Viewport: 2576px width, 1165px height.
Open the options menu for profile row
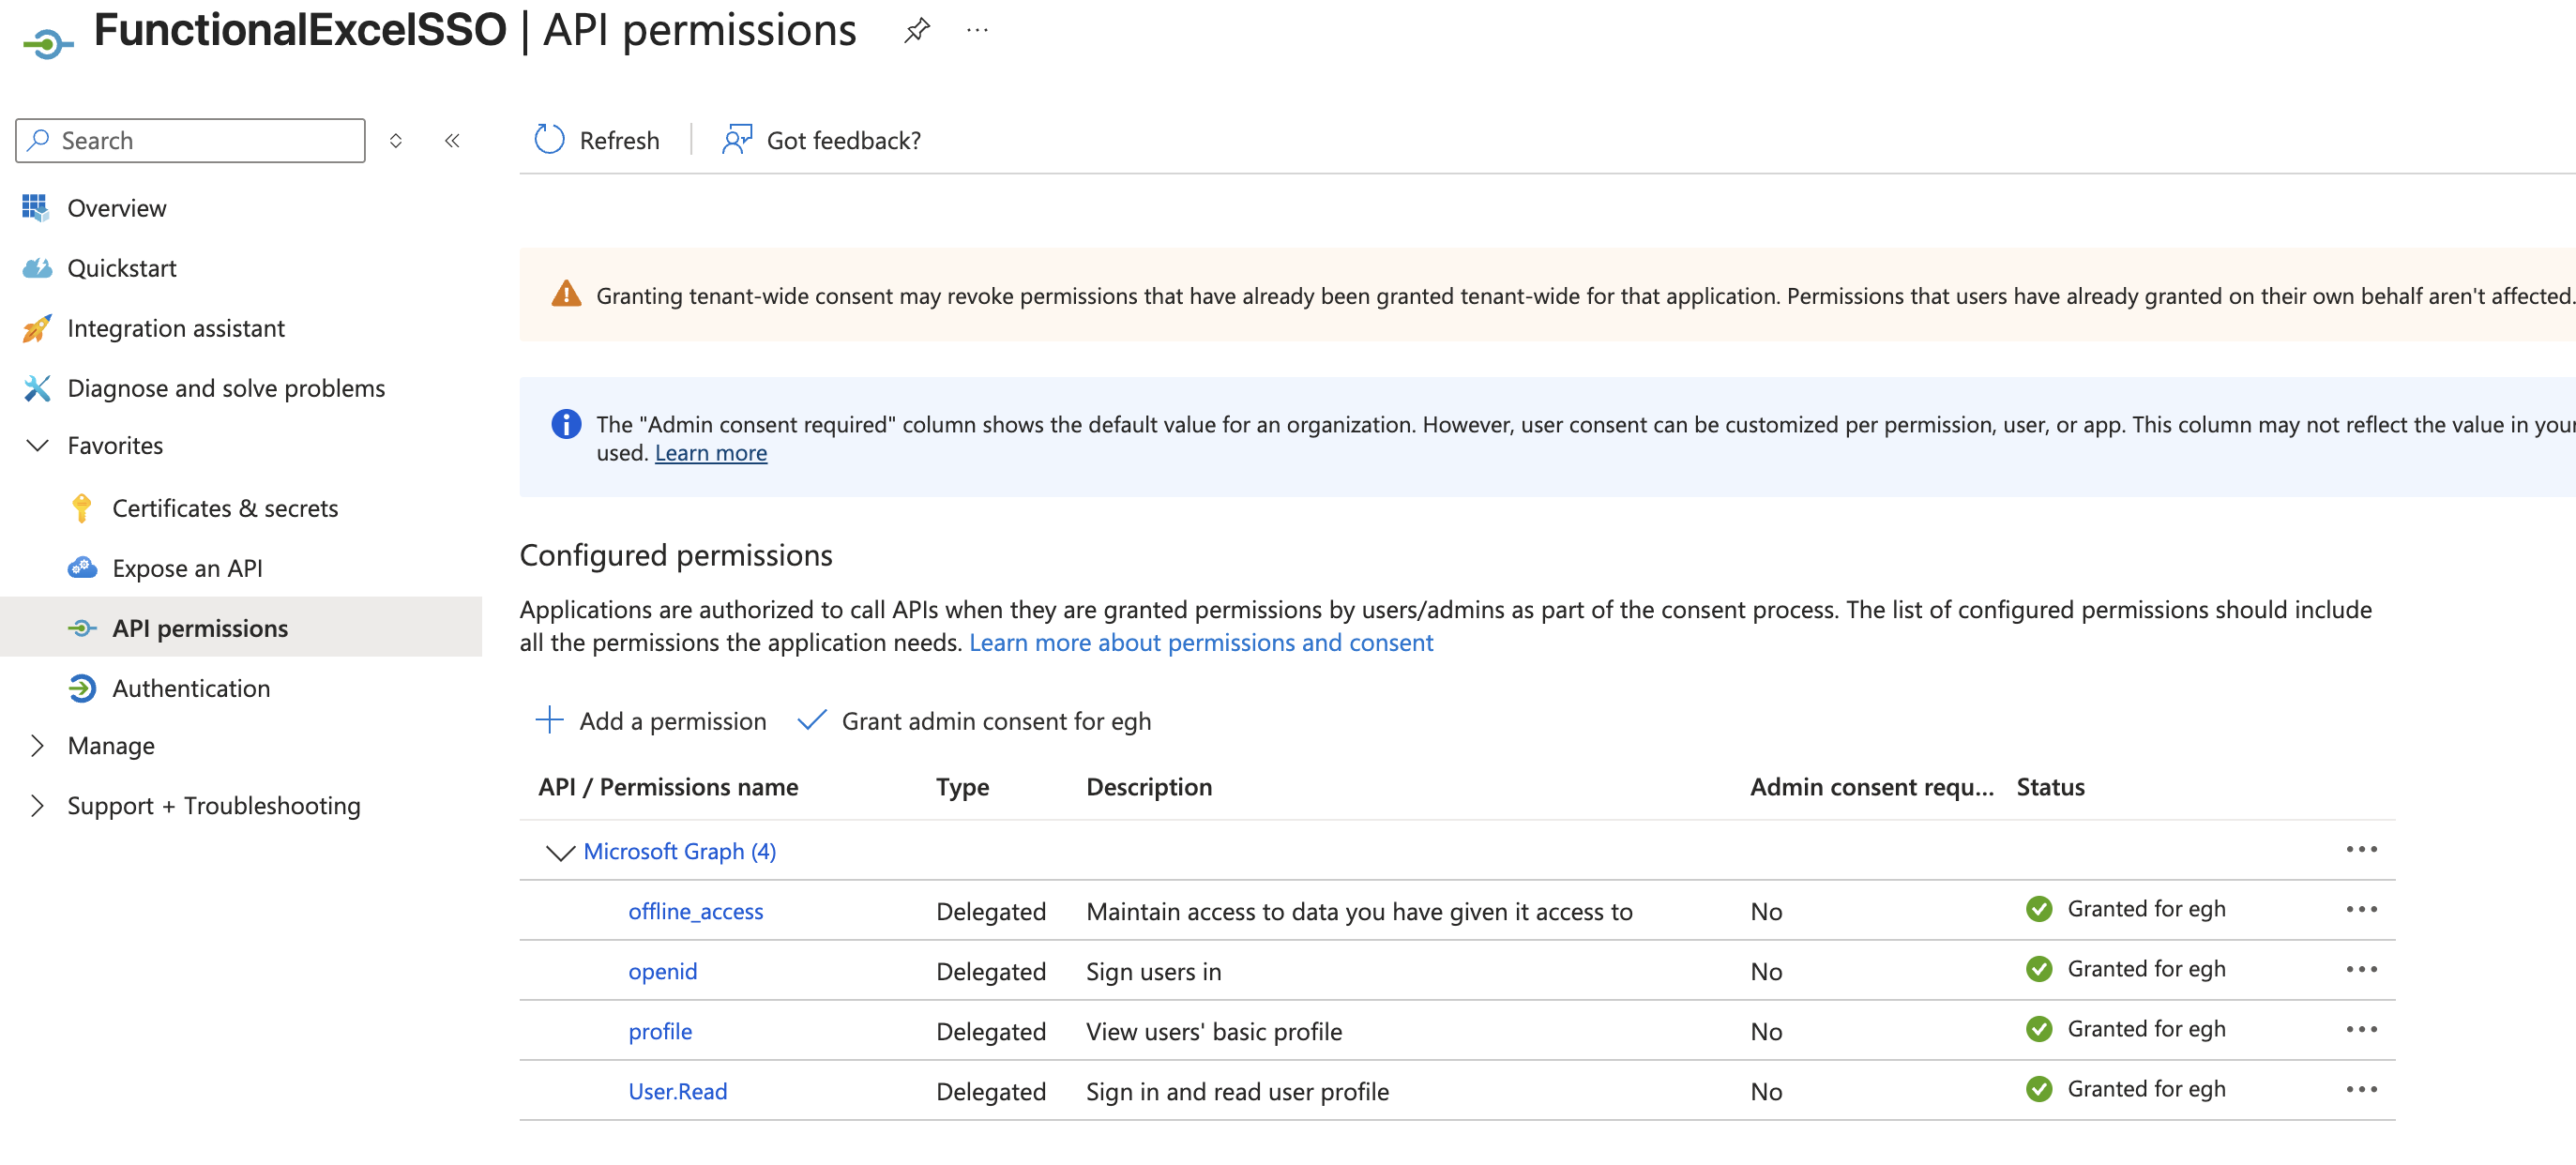click(x=2361, y=1030)
